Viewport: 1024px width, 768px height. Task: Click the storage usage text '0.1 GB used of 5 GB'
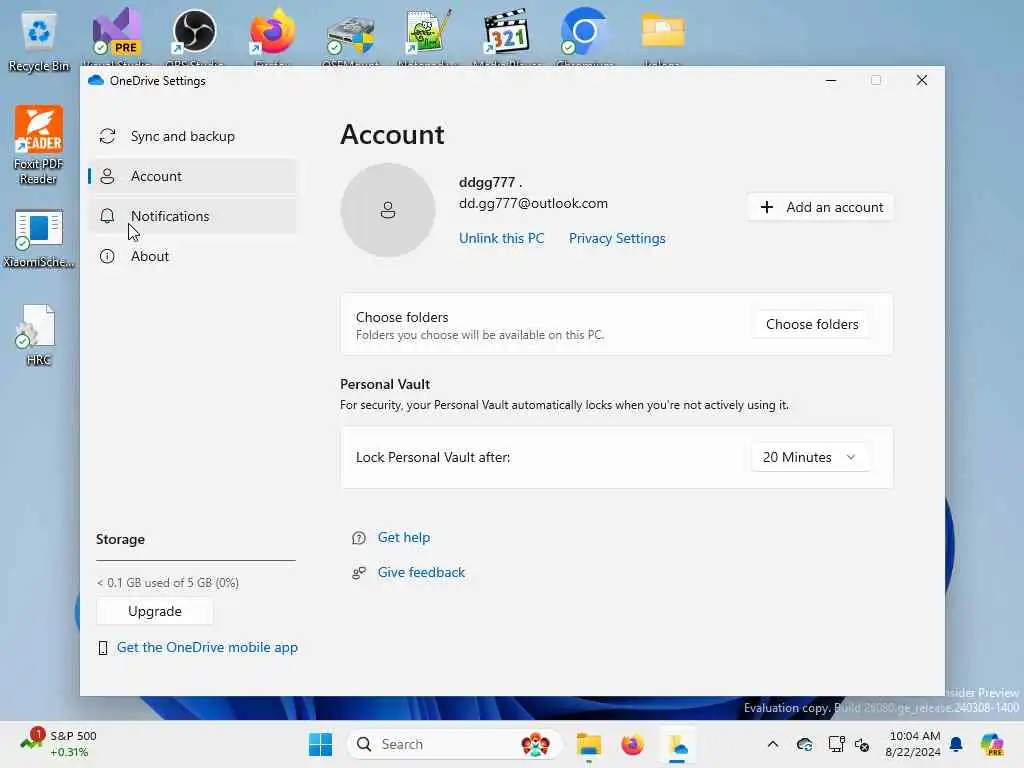click(168, 583)
